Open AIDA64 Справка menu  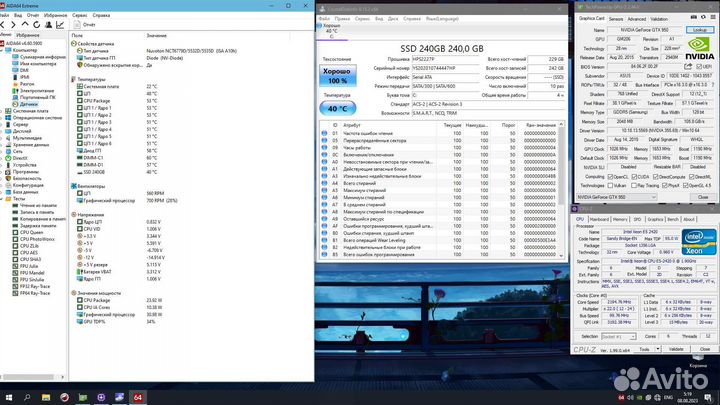coord(101,15)
